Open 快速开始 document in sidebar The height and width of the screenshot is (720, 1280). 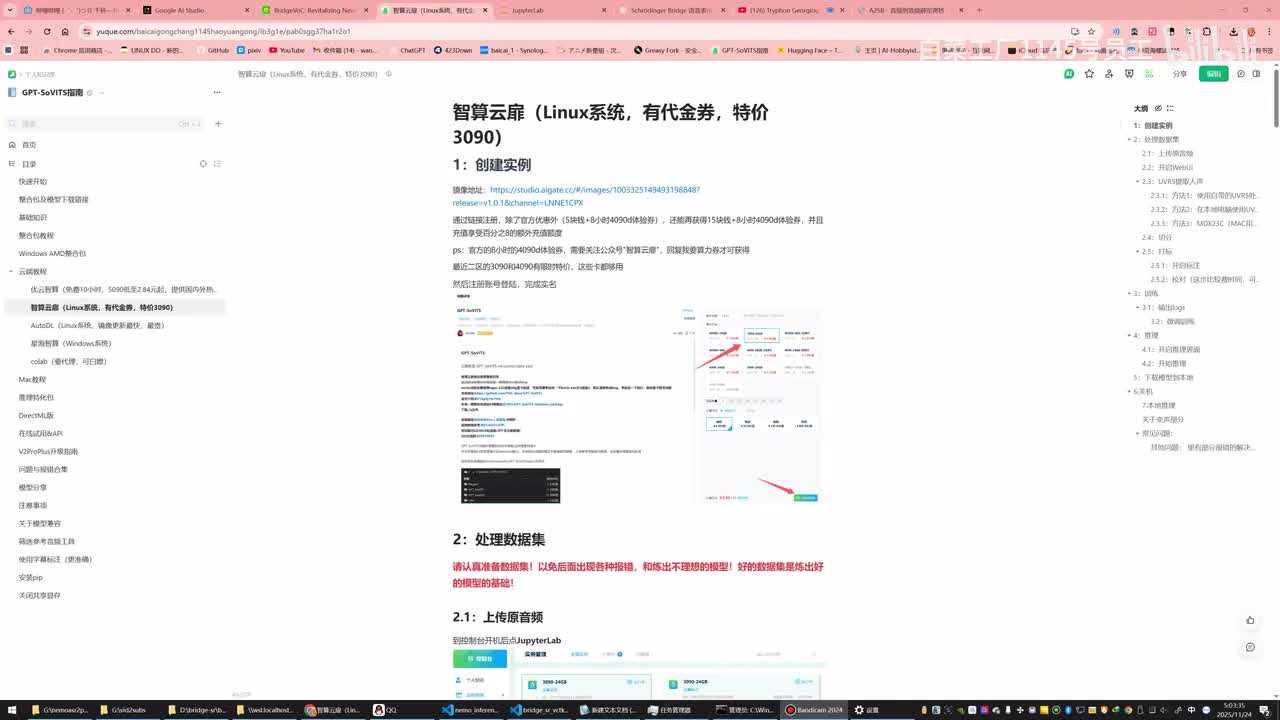click(x=33, y=182)
